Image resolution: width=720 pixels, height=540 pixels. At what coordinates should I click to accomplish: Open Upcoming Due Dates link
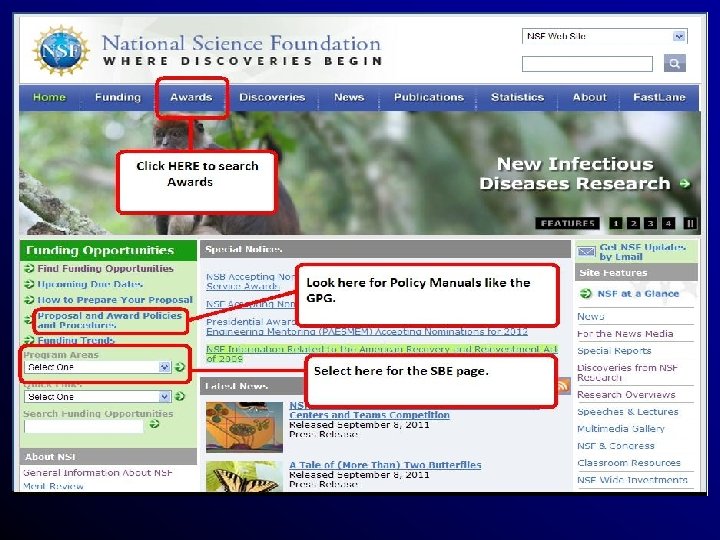point(90,284)
